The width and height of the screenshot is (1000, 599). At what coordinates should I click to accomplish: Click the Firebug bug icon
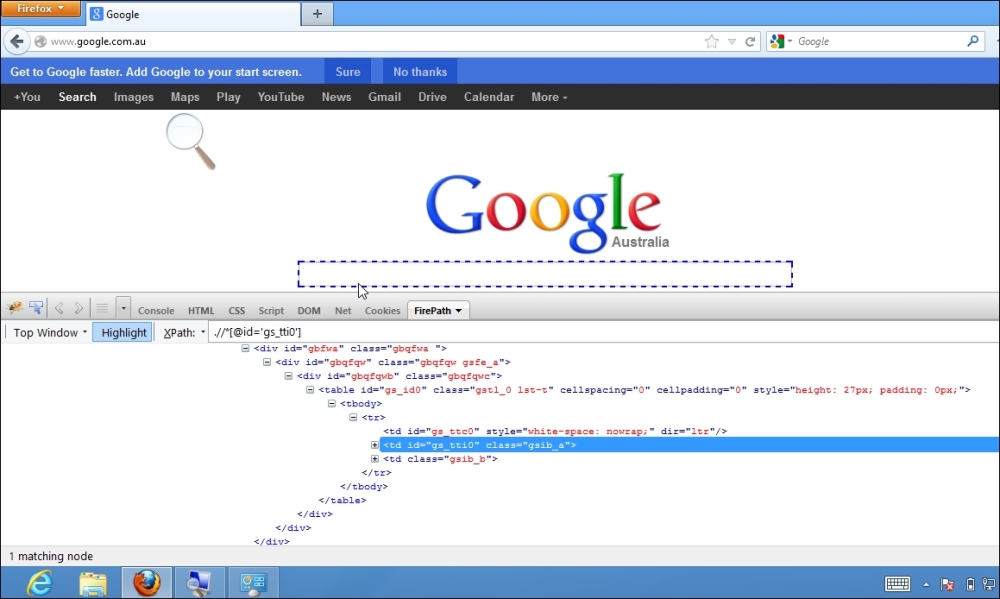tap(15, 309)
